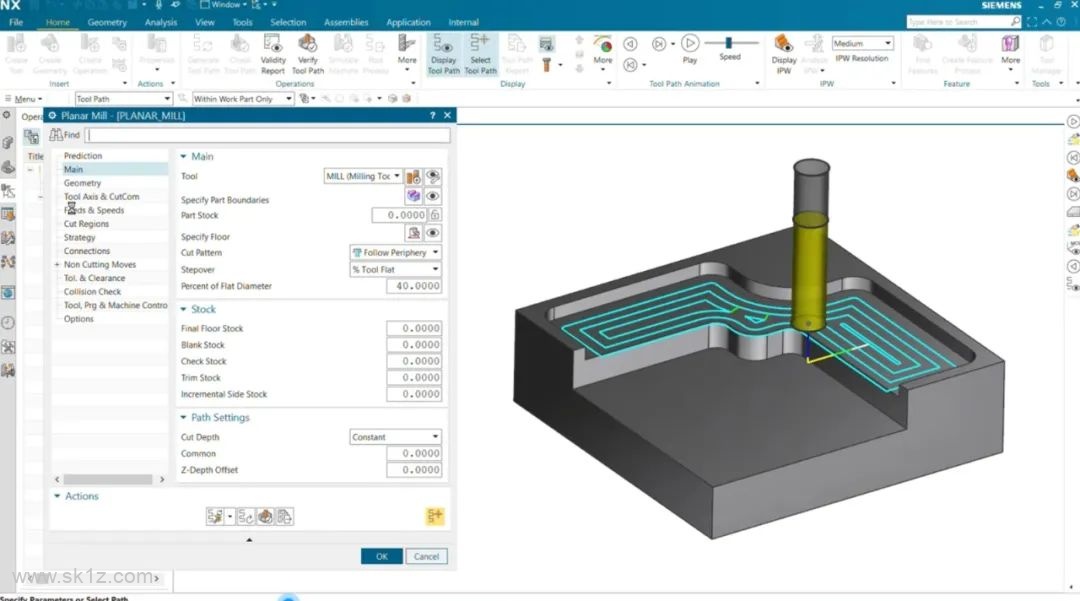Select Tool Axis & CutCom item

(101, 197)
